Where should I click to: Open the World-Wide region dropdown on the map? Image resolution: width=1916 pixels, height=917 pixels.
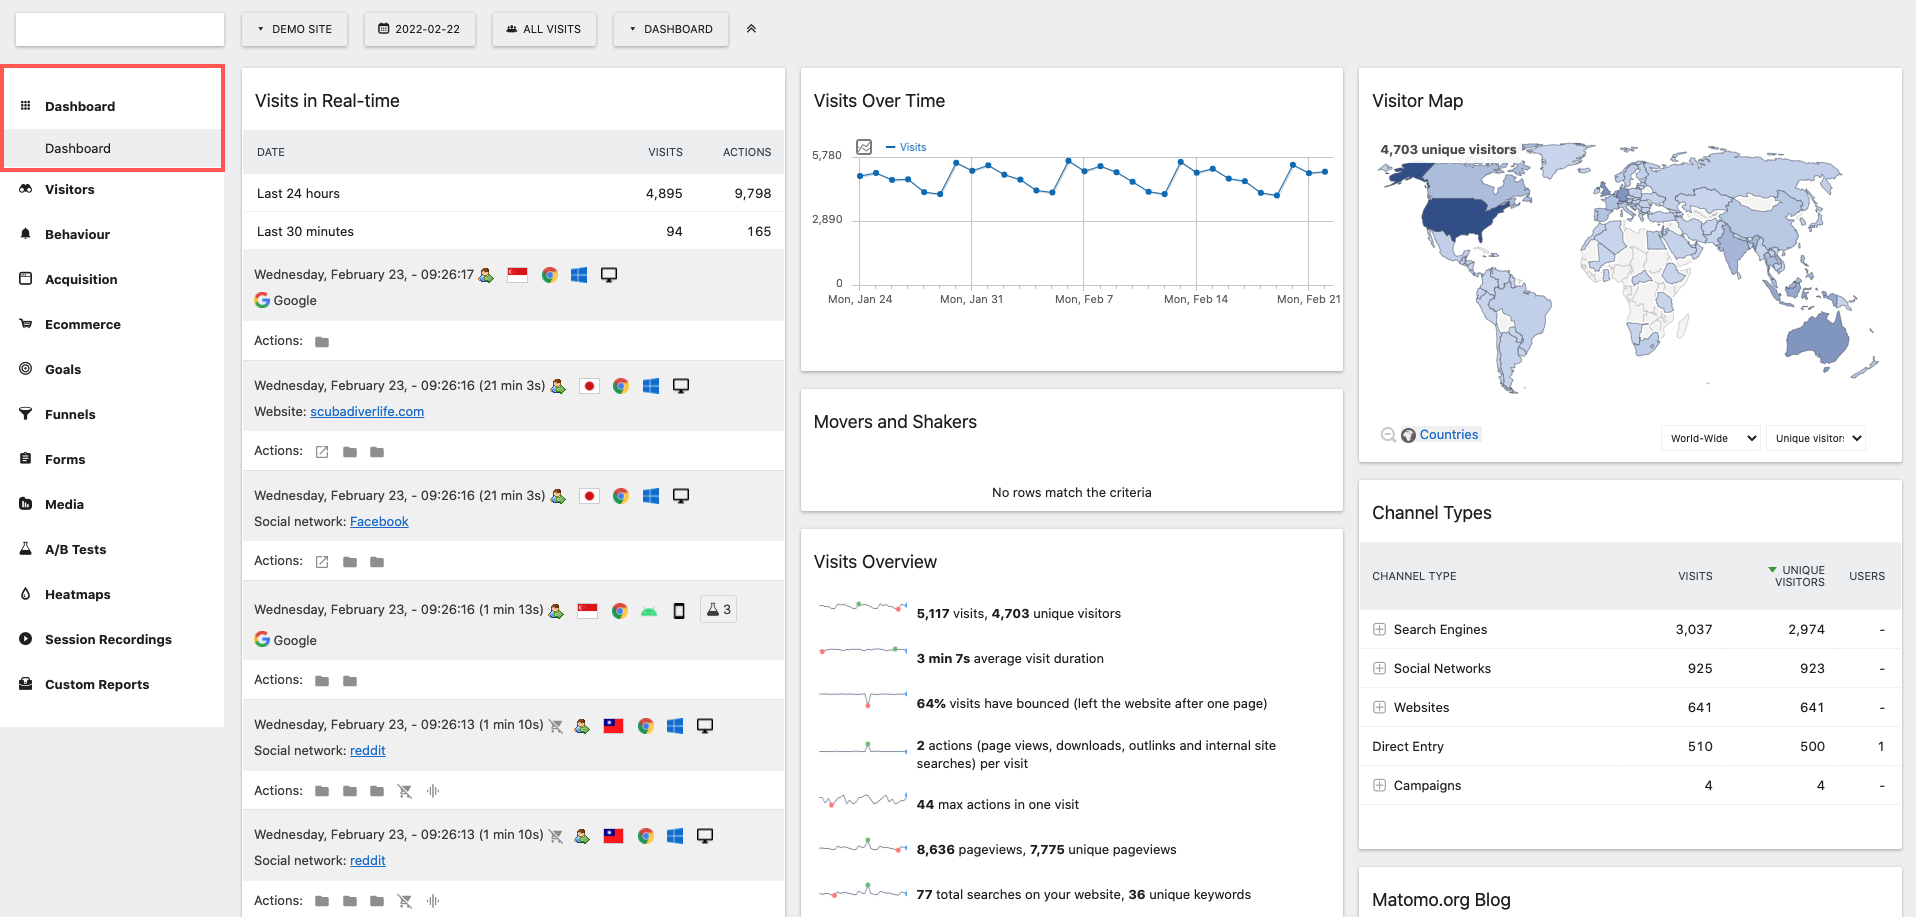pyautogui.click(x=1711, y=438)
